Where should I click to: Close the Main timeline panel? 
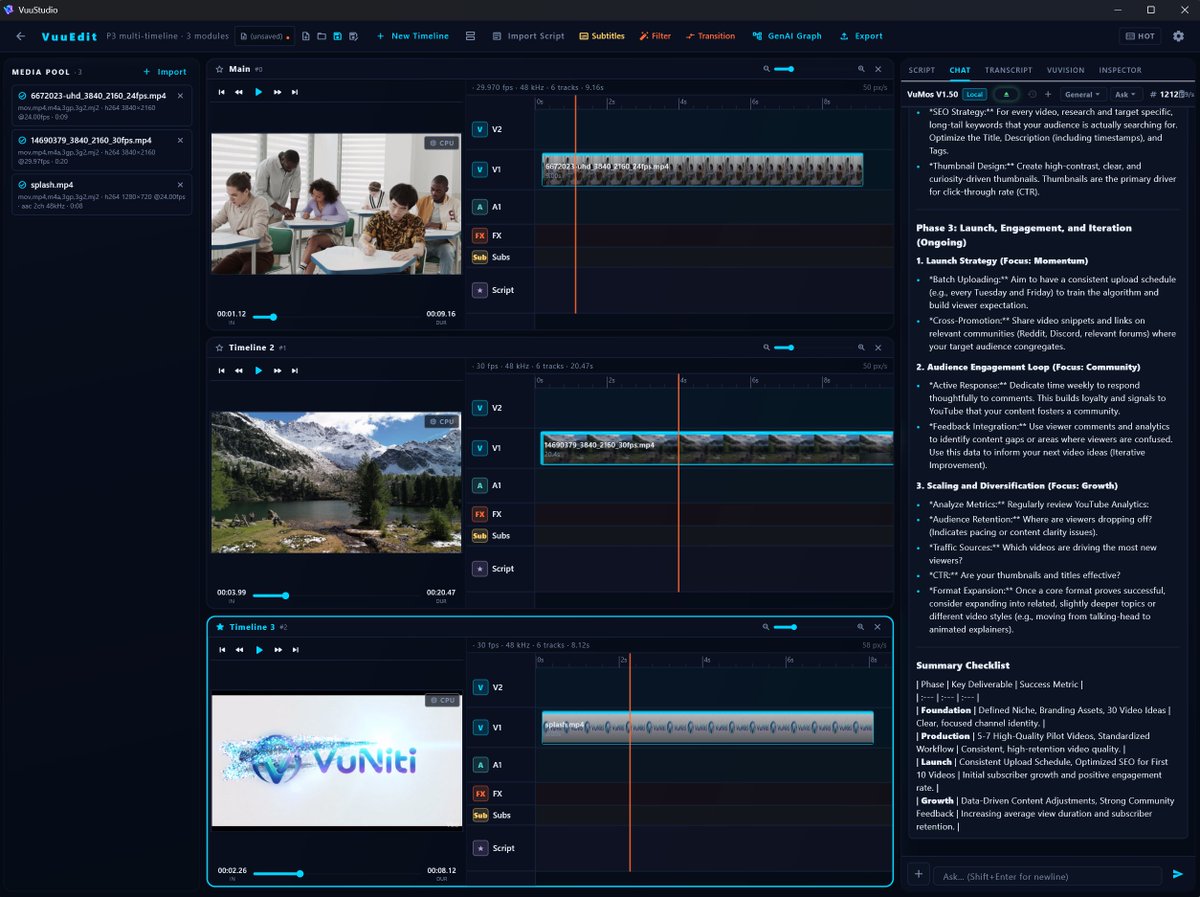878,69
